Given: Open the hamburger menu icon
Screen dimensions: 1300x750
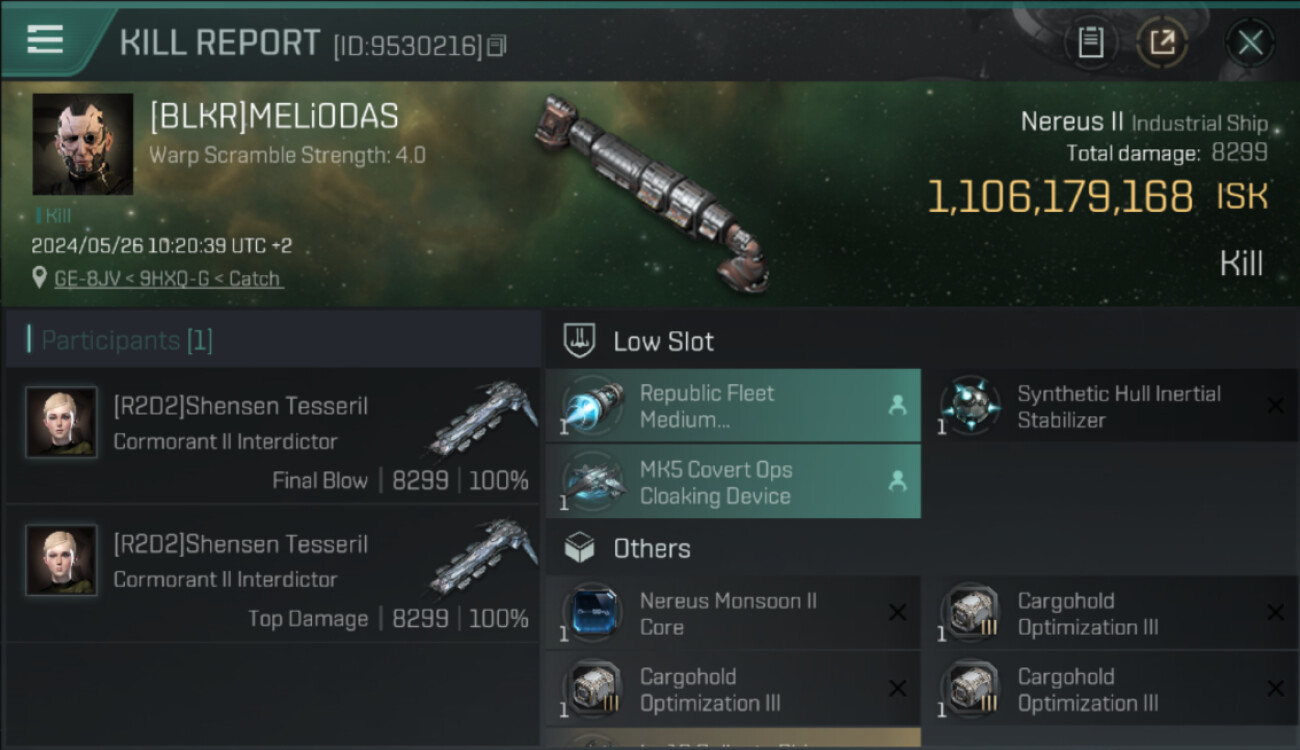Looking at the screenshot, I should coord(45,39).
